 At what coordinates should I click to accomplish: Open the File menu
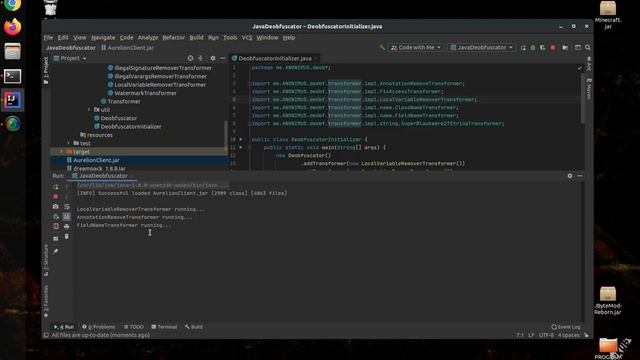48,38
